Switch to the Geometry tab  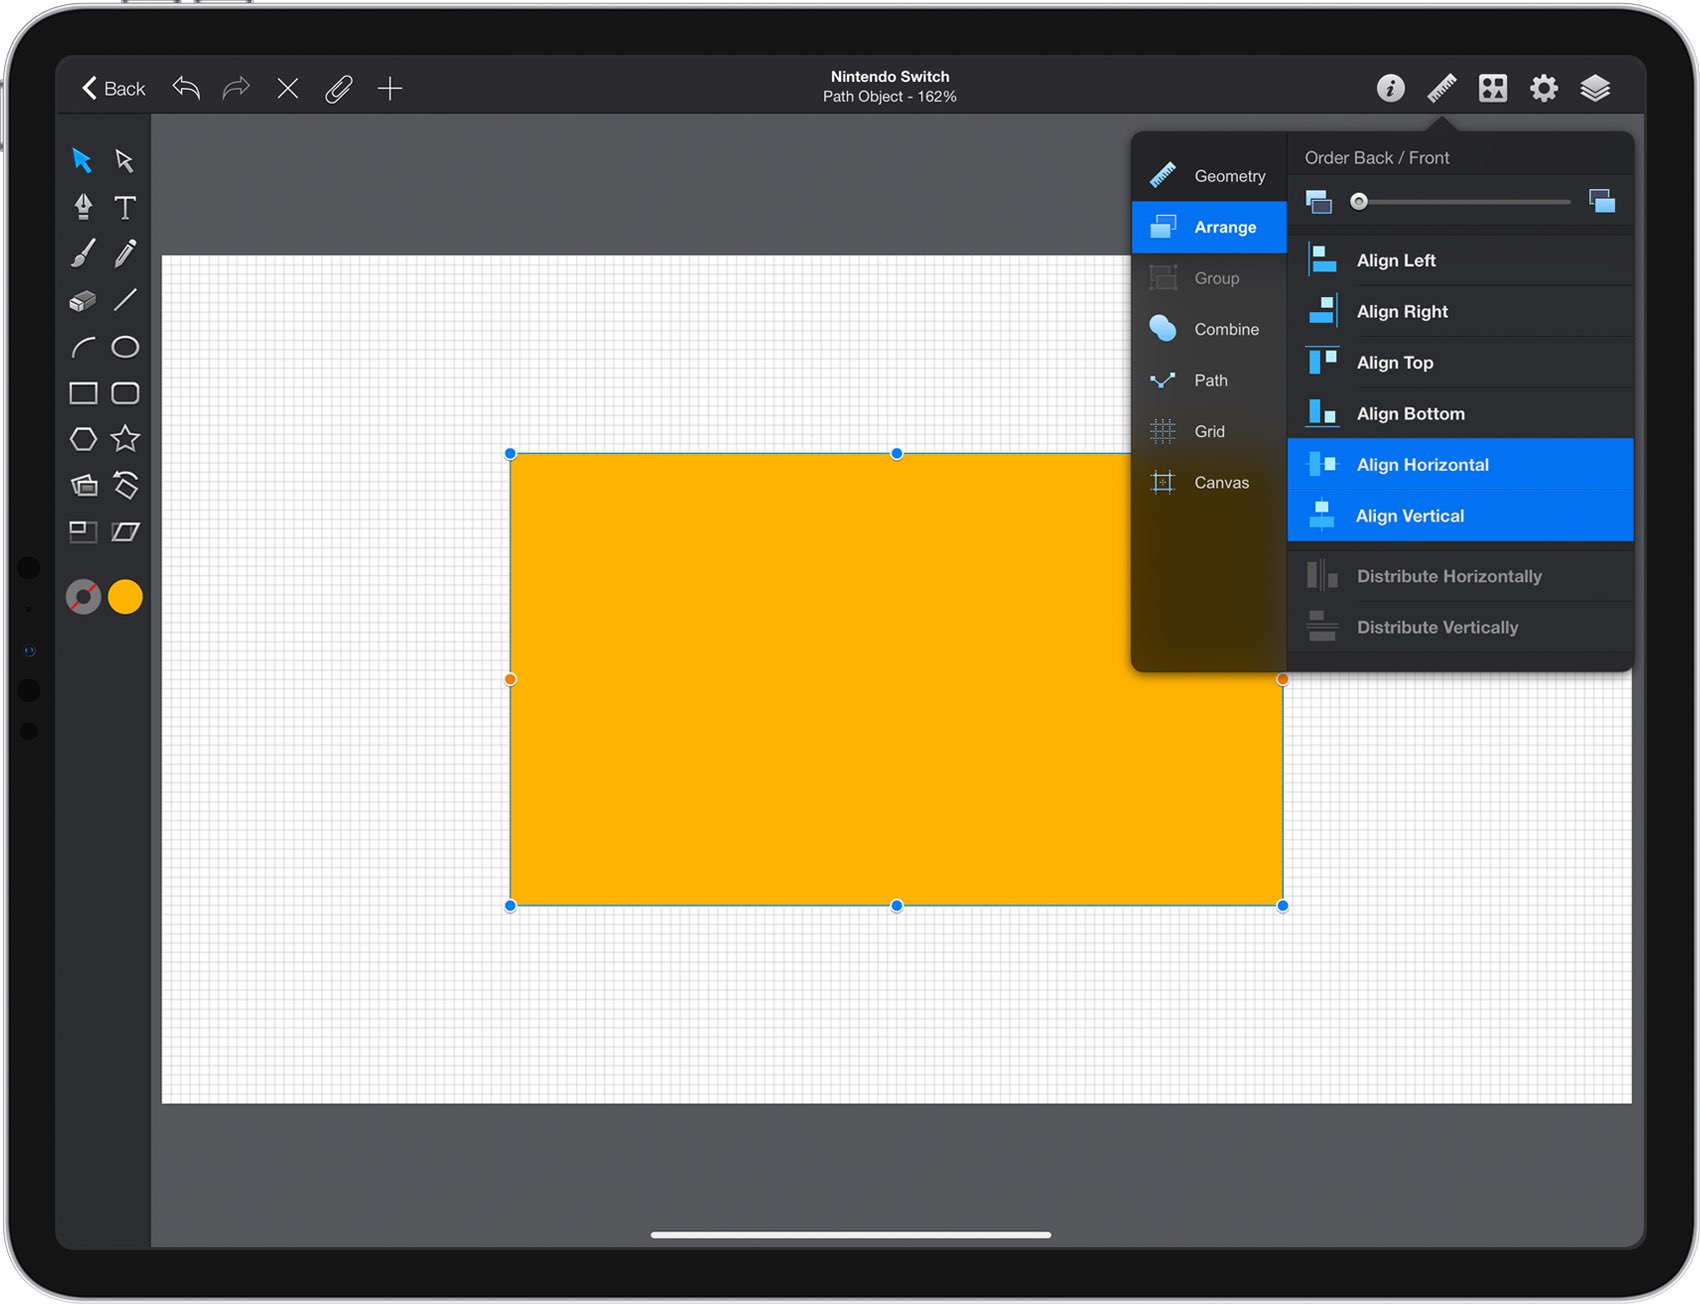point(1209,176)
